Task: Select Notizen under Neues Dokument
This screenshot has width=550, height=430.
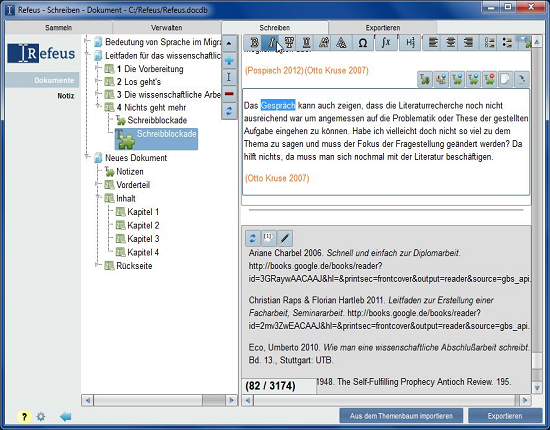Action: (124, 172)
